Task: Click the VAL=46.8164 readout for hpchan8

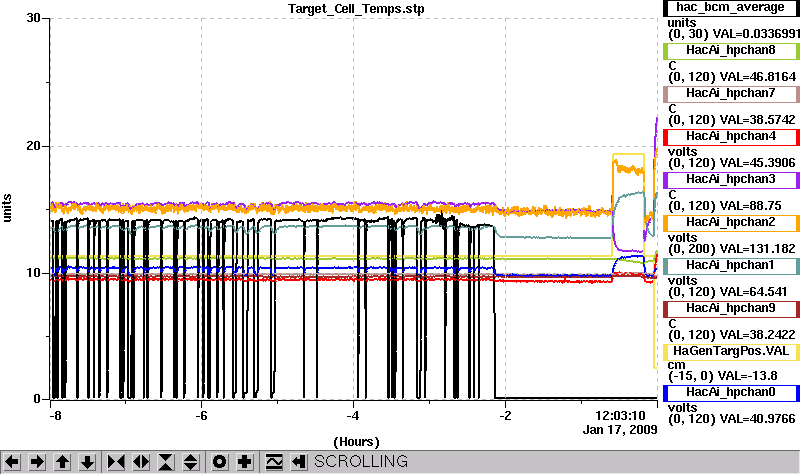Action: point(758,77)
